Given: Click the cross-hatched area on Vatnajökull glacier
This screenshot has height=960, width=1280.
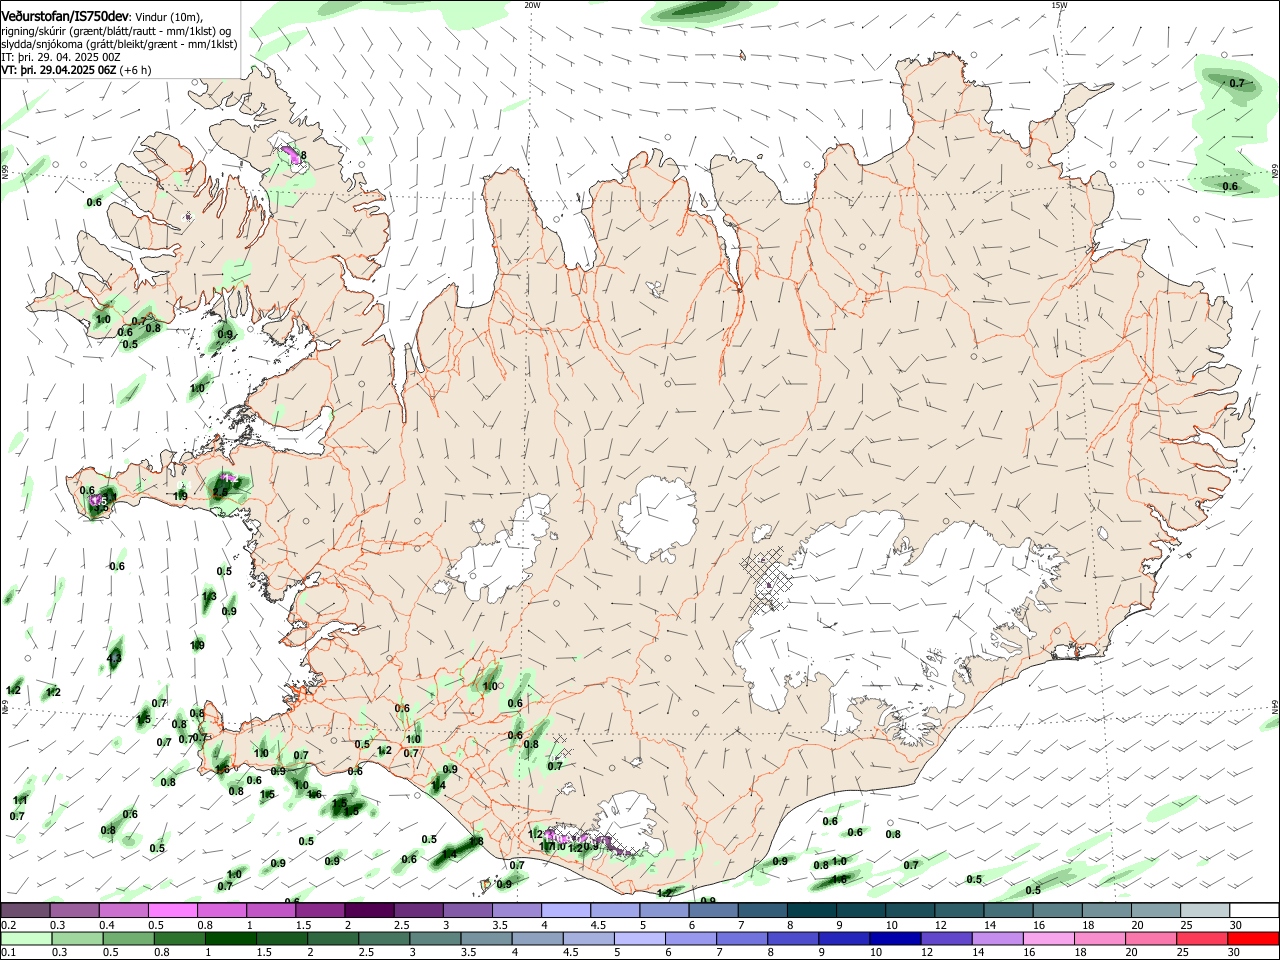Looking at the screenshot, I should point(765,582).
